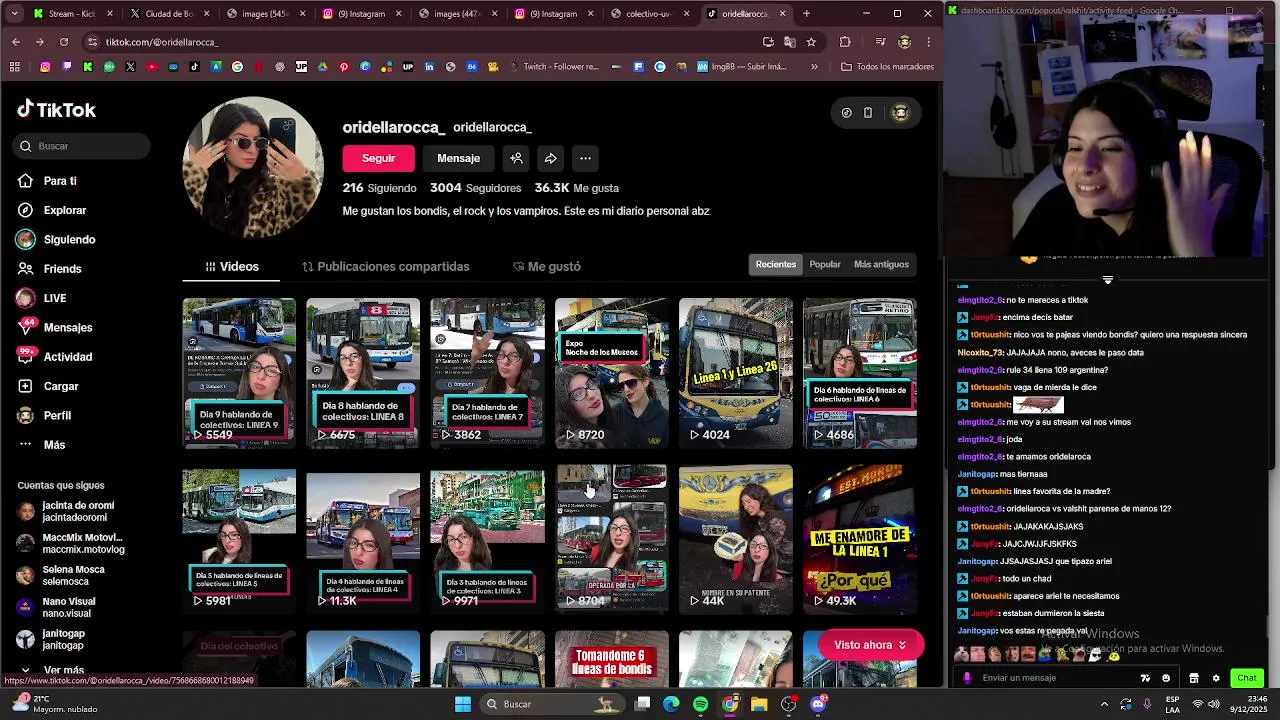Open Chrome extensions puzzle icon

click(x=845, y=42)
